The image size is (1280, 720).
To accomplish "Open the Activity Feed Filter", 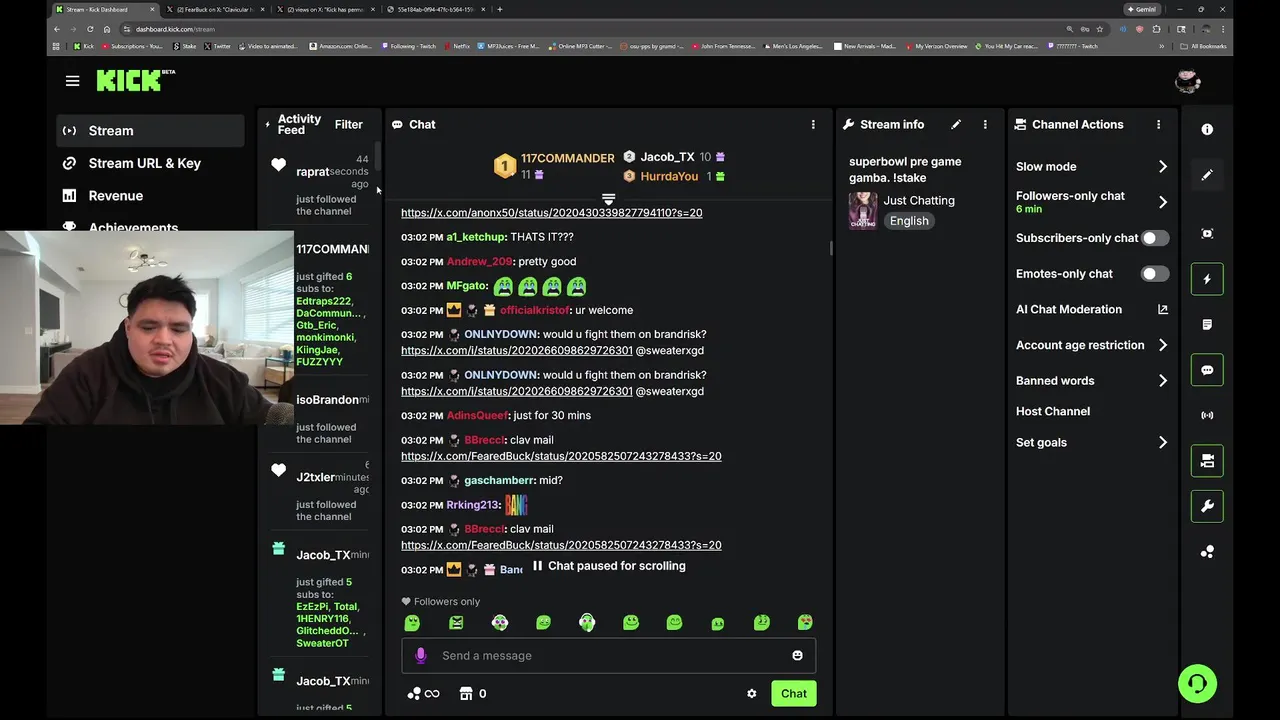I will 348,125.
